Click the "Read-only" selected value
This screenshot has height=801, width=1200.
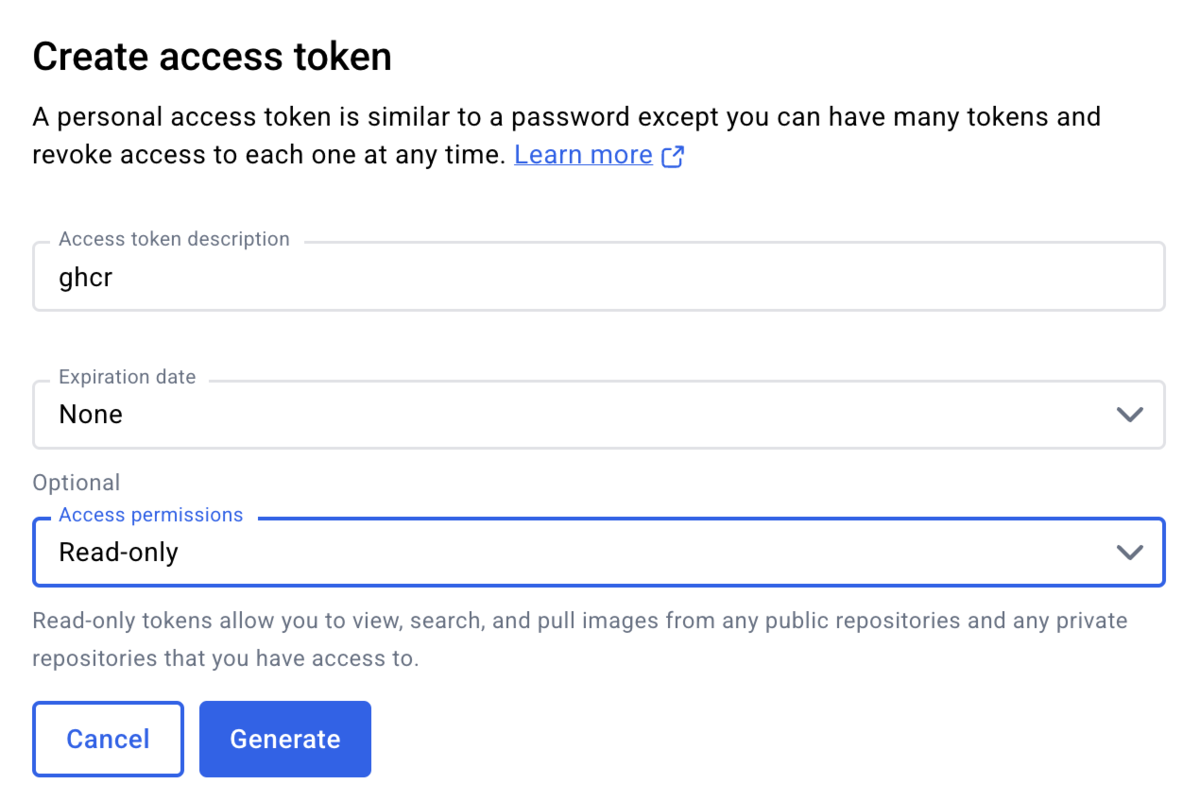click(x=118, y=552)
